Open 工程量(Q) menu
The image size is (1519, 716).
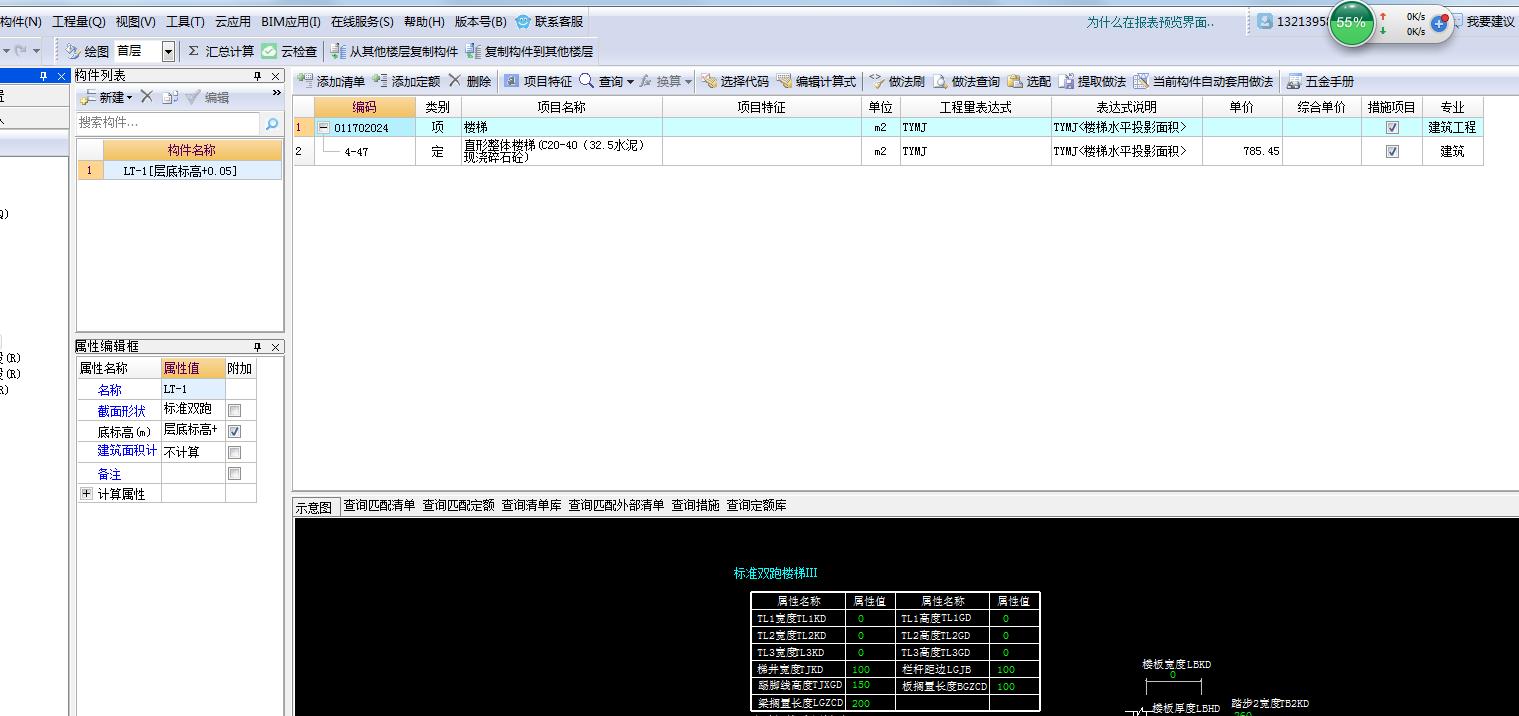pos(79,21)
